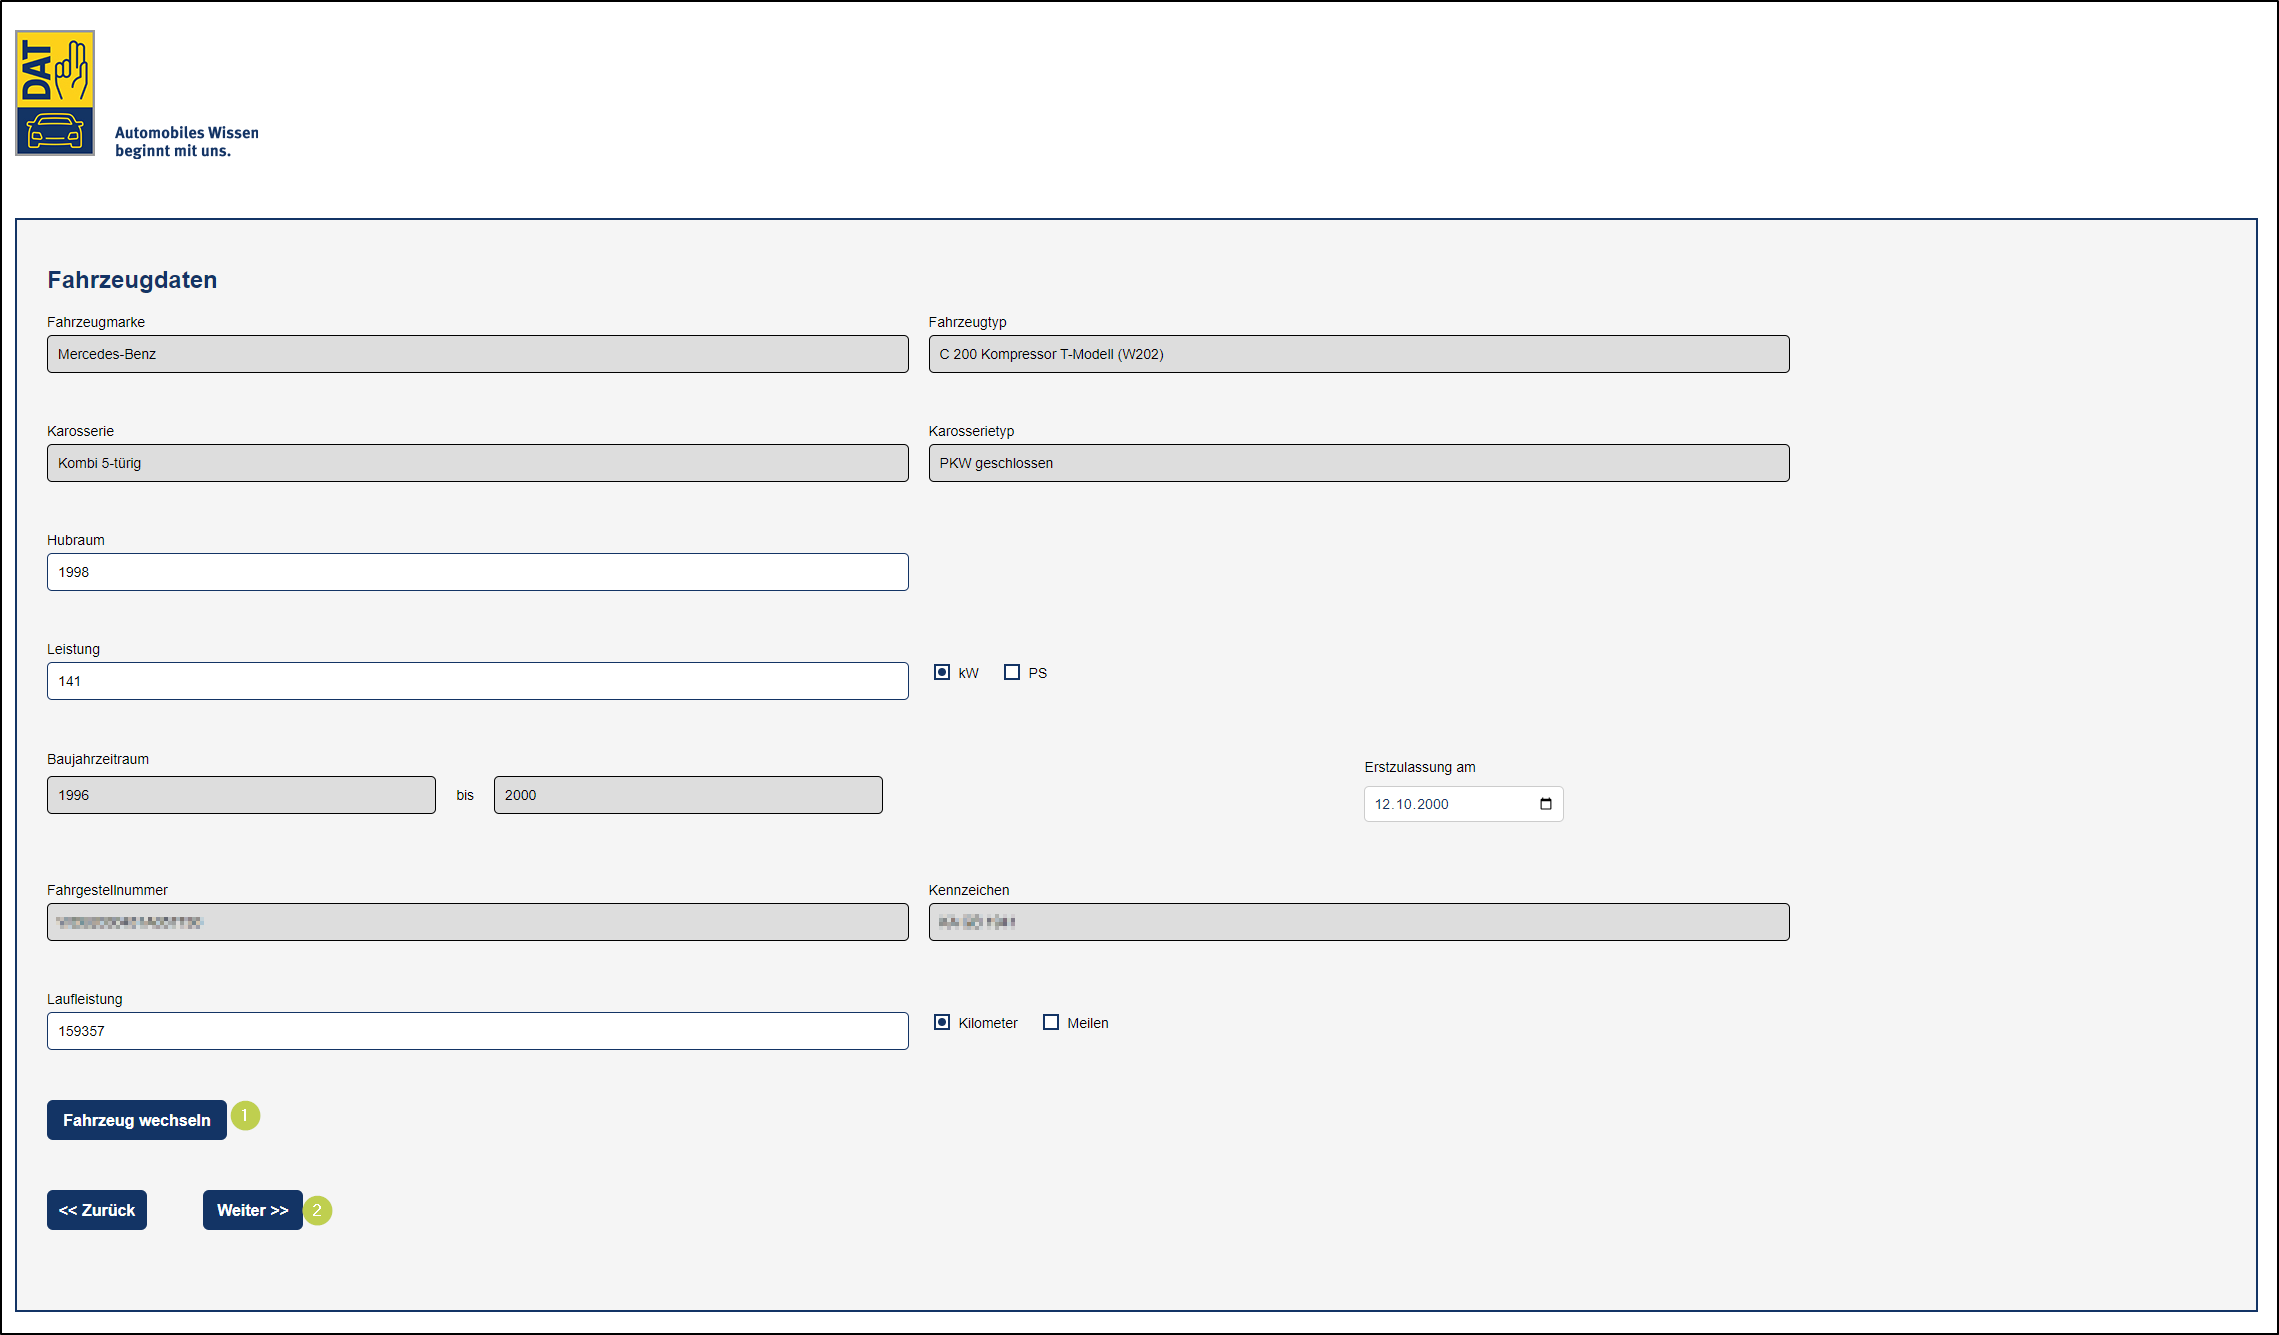Click the DAT logo icon

55,93
